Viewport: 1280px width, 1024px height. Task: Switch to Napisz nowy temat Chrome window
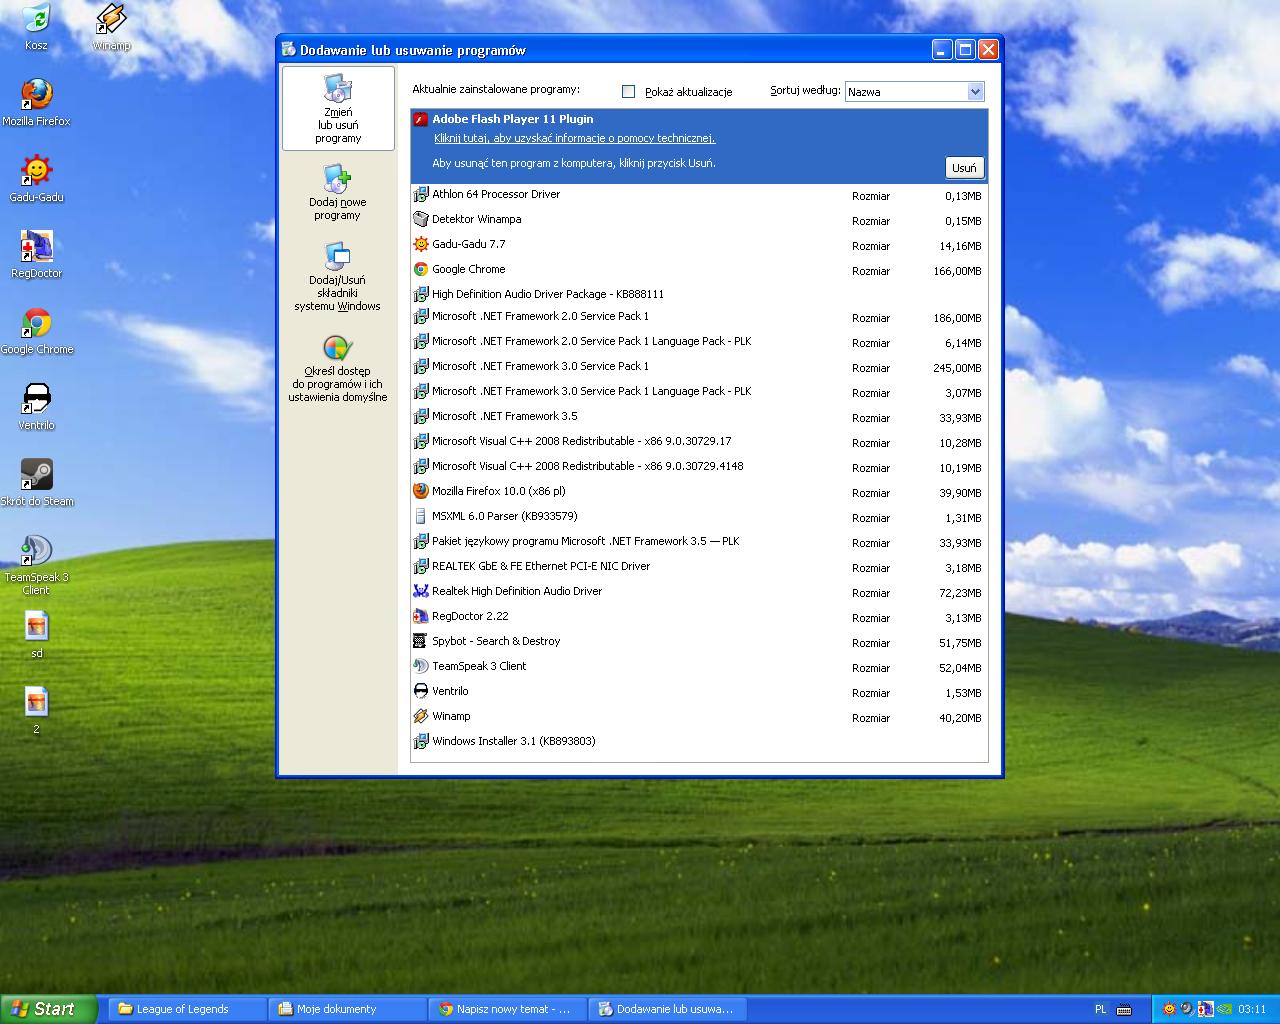click(x=508, y=1009)
